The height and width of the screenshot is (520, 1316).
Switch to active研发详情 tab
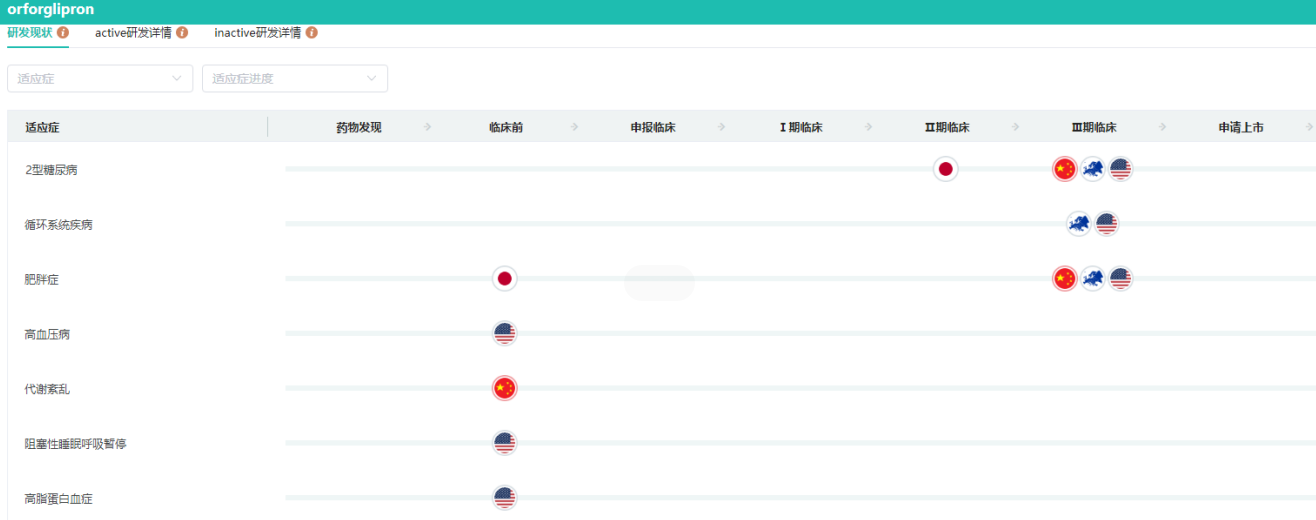133,33
